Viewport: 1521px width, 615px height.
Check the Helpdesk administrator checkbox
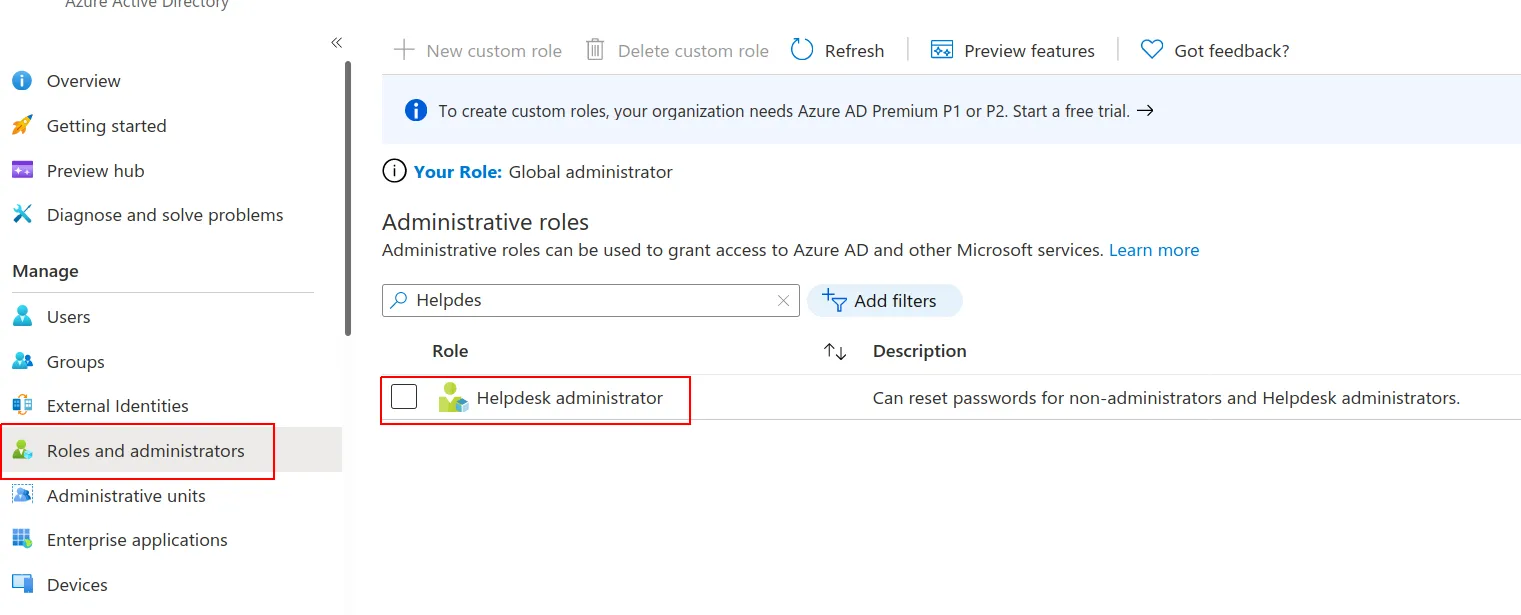(404, 398)
